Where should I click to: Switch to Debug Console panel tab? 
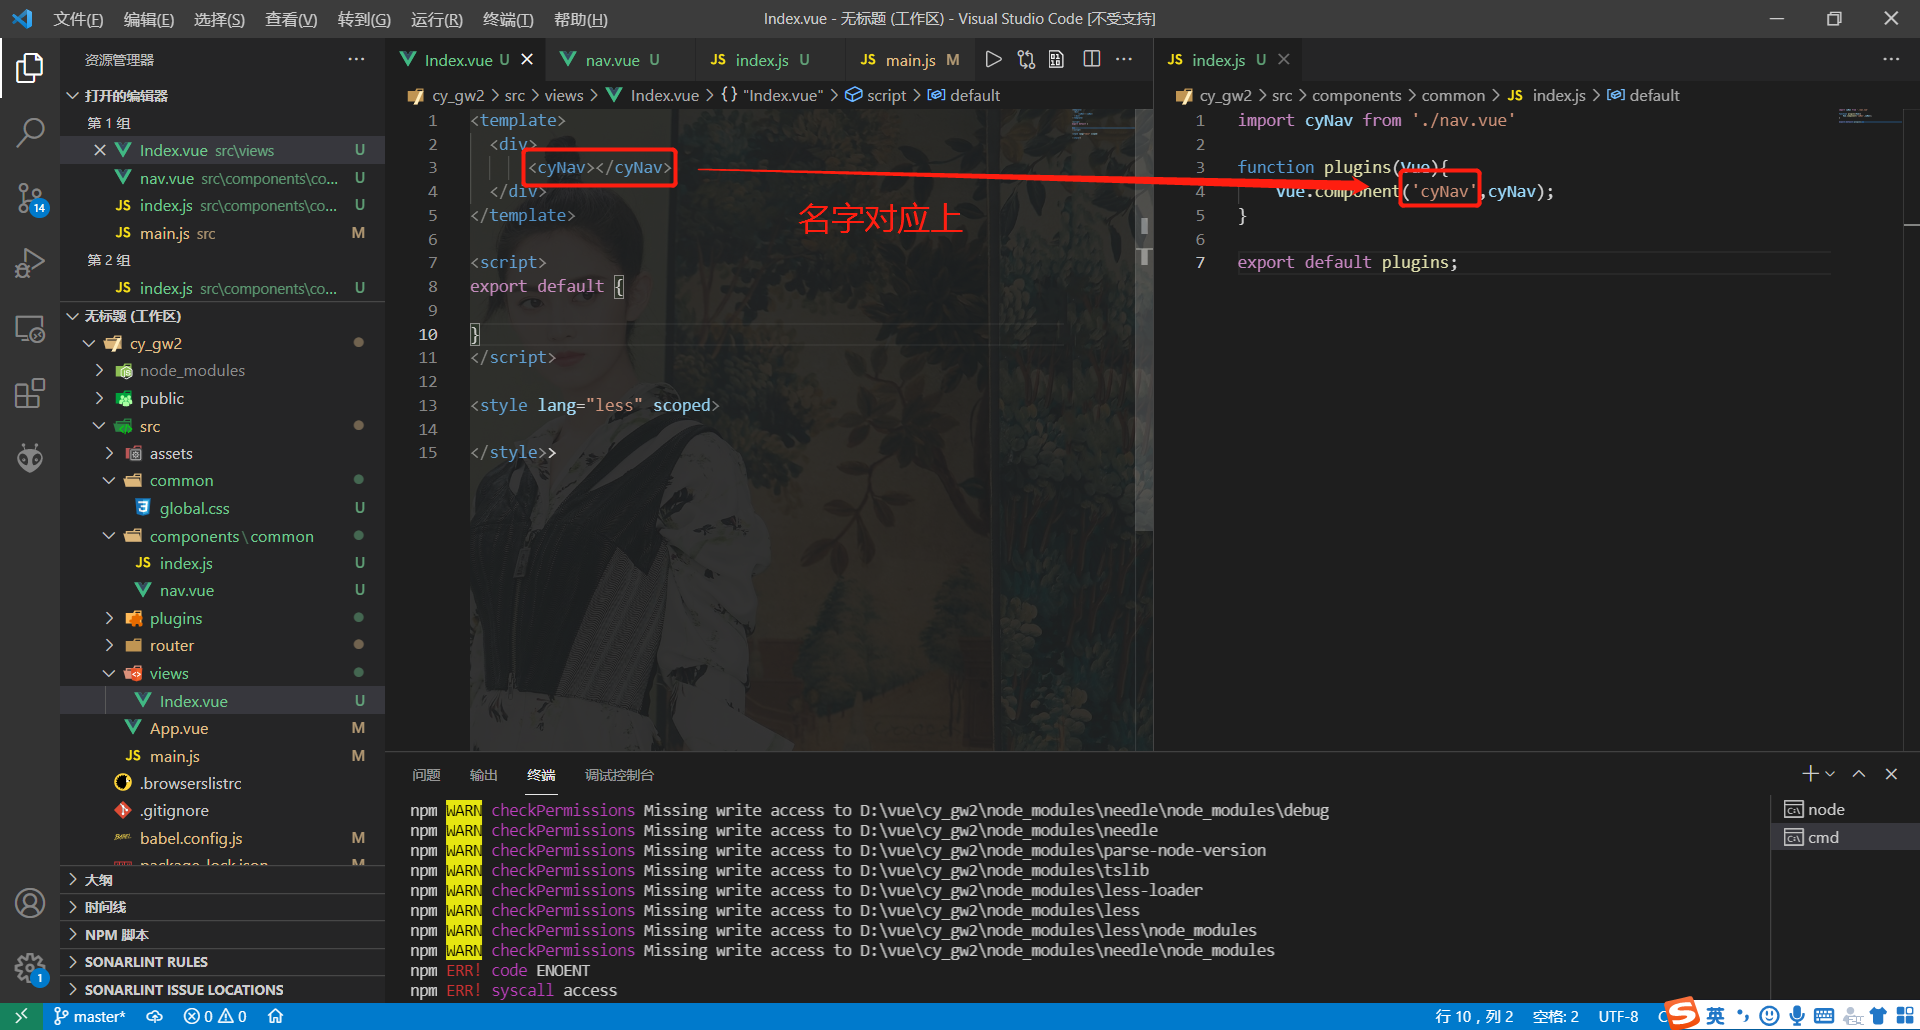tap(619, 775)
